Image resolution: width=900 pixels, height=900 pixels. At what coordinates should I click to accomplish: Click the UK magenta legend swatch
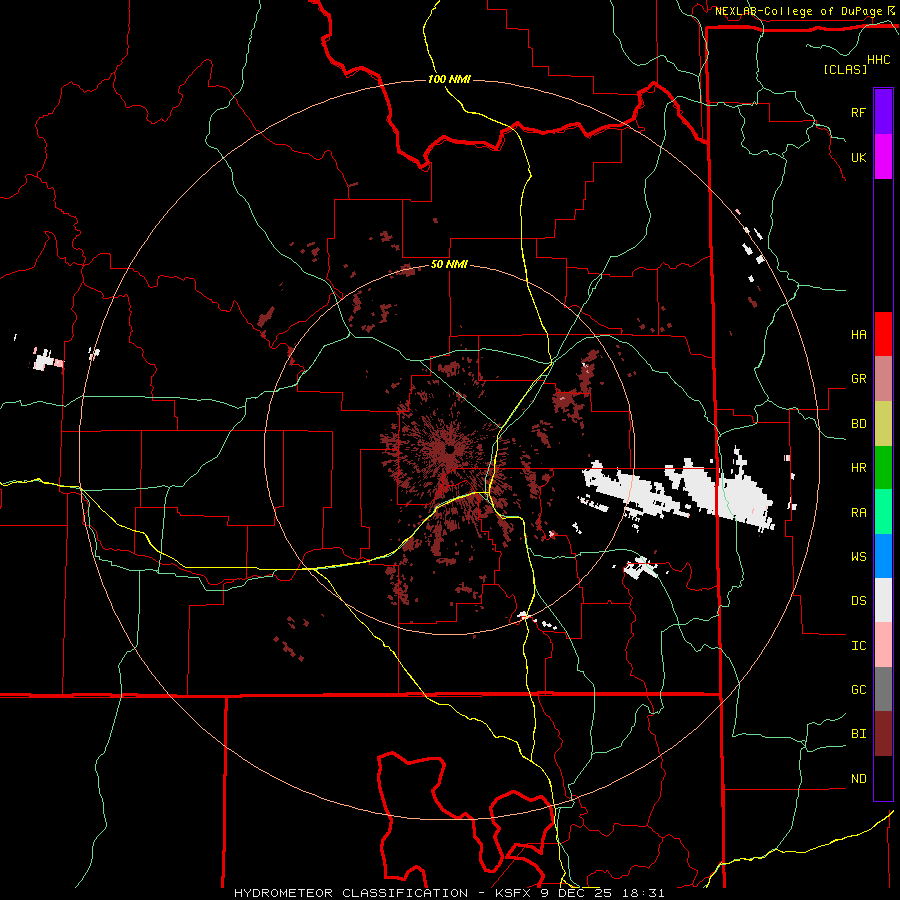(x=883, y=157)
